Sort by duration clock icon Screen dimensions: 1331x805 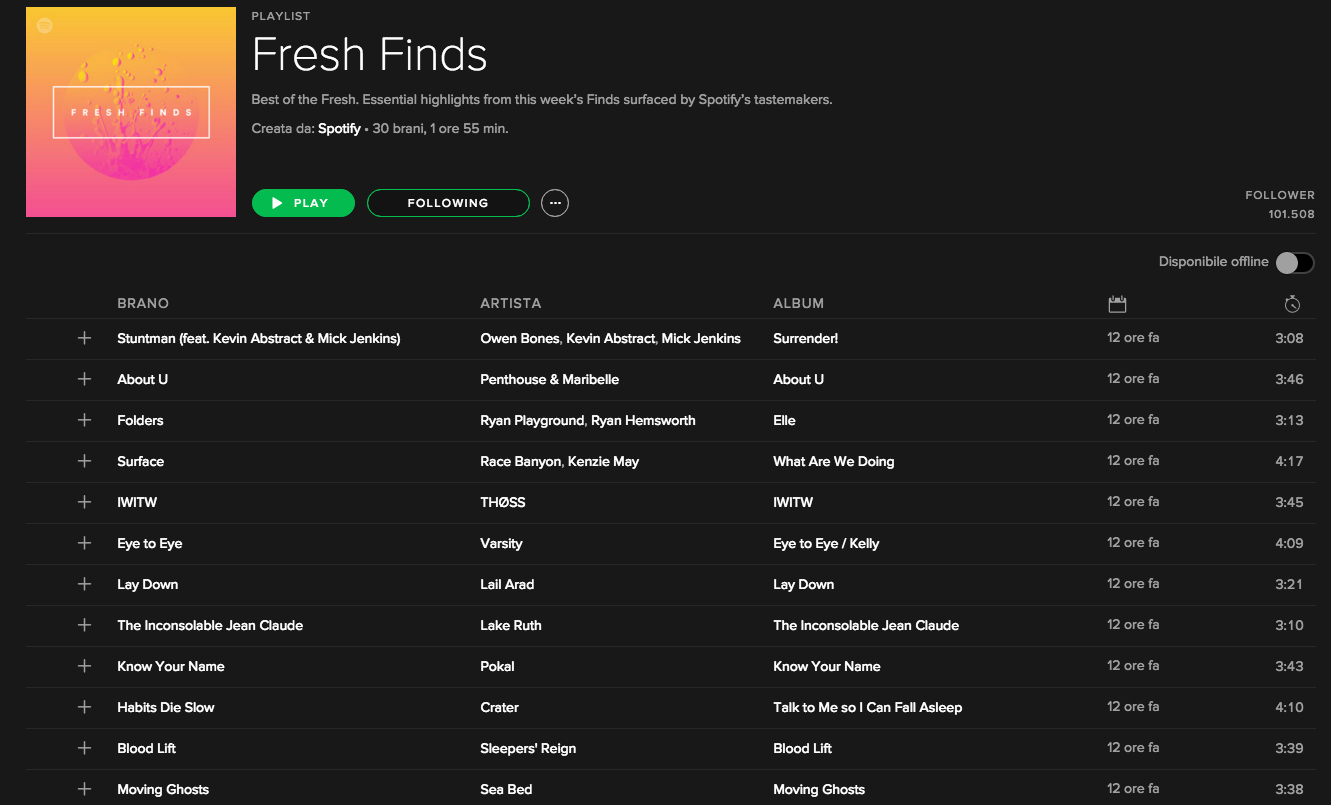[1291, 303]
